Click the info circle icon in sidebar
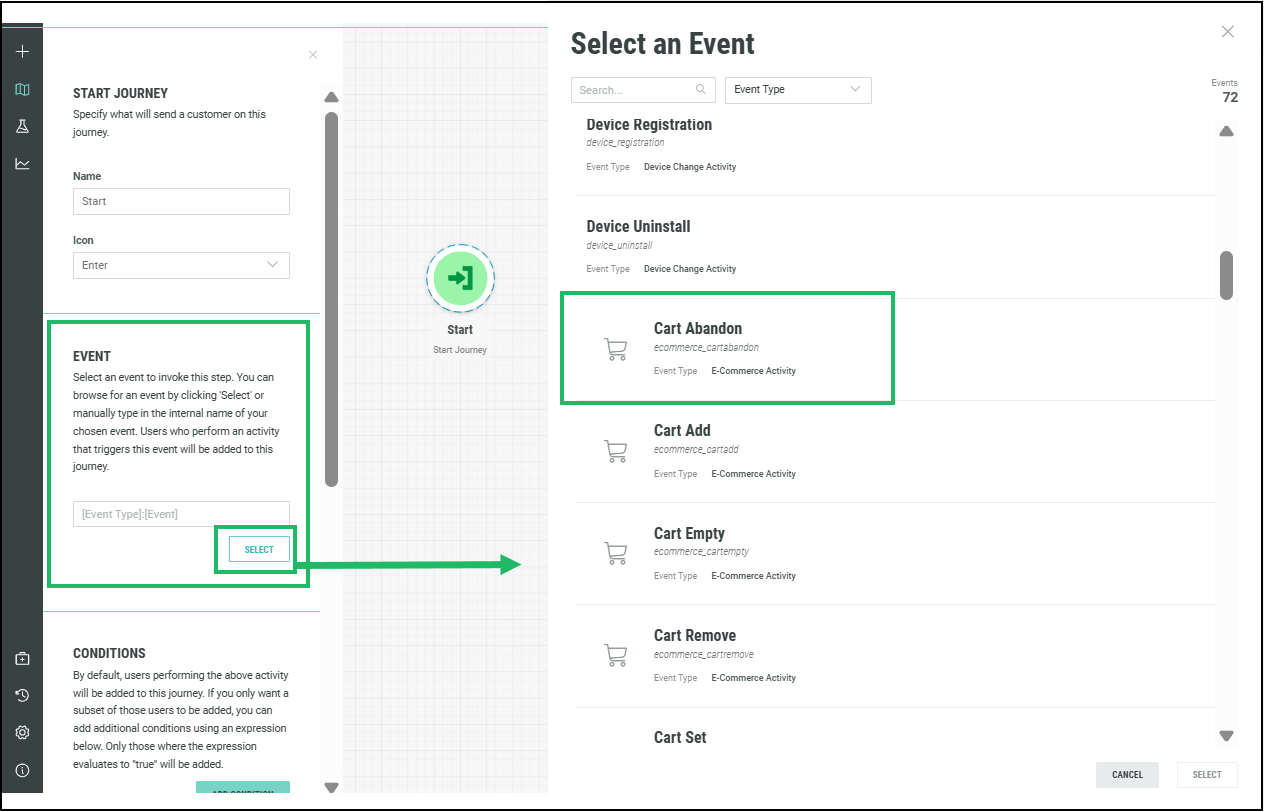 [22, 770]
